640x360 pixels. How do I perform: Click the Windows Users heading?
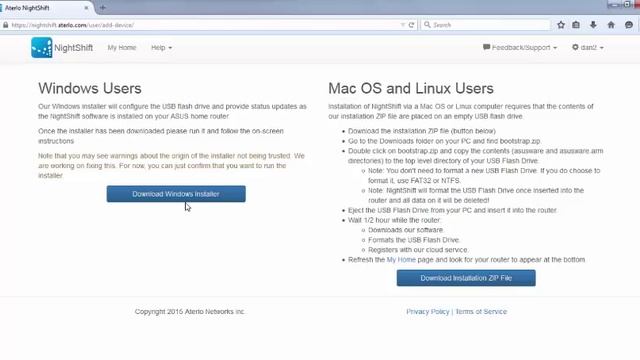click(90, 89)
